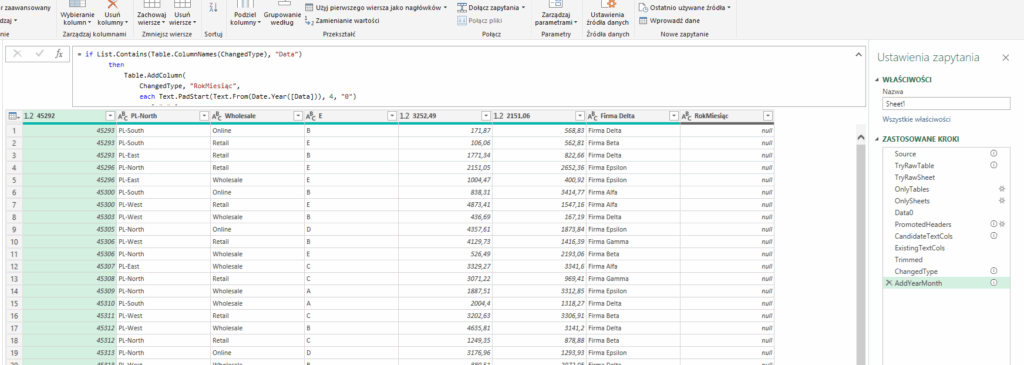1024x365 pixels.
Task: Click cell 4873,41 in row 7
Action: coord(445,204)
